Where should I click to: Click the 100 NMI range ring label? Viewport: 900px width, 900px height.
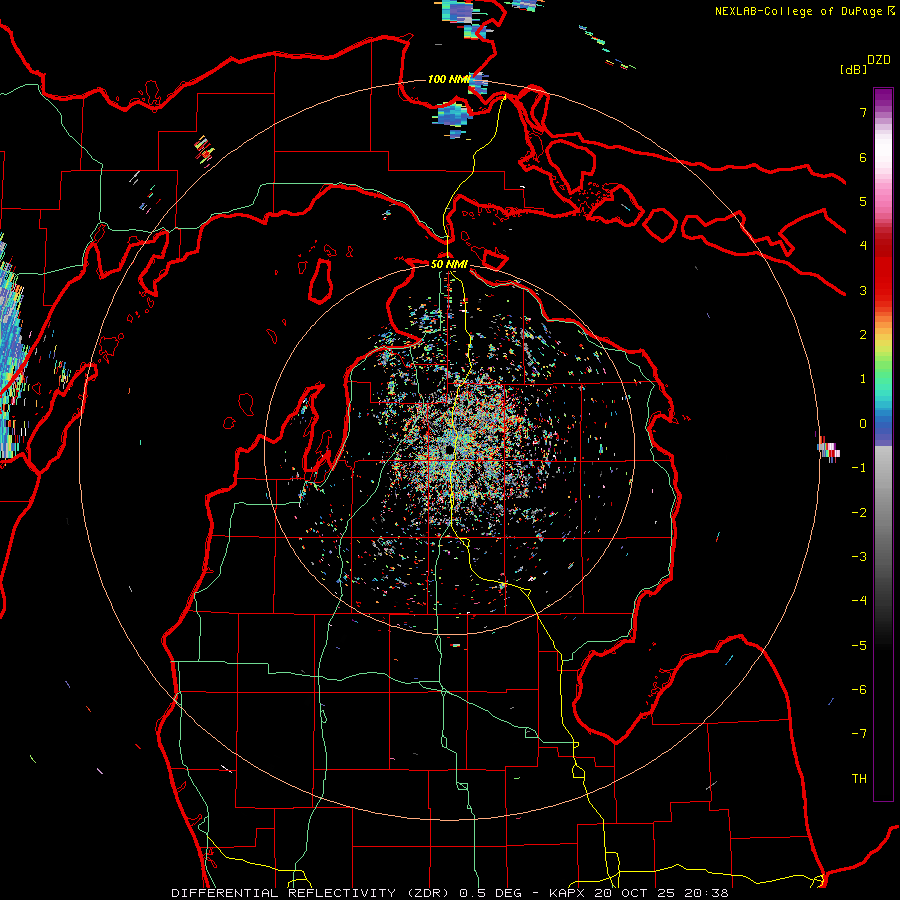(x=449, y=79)
